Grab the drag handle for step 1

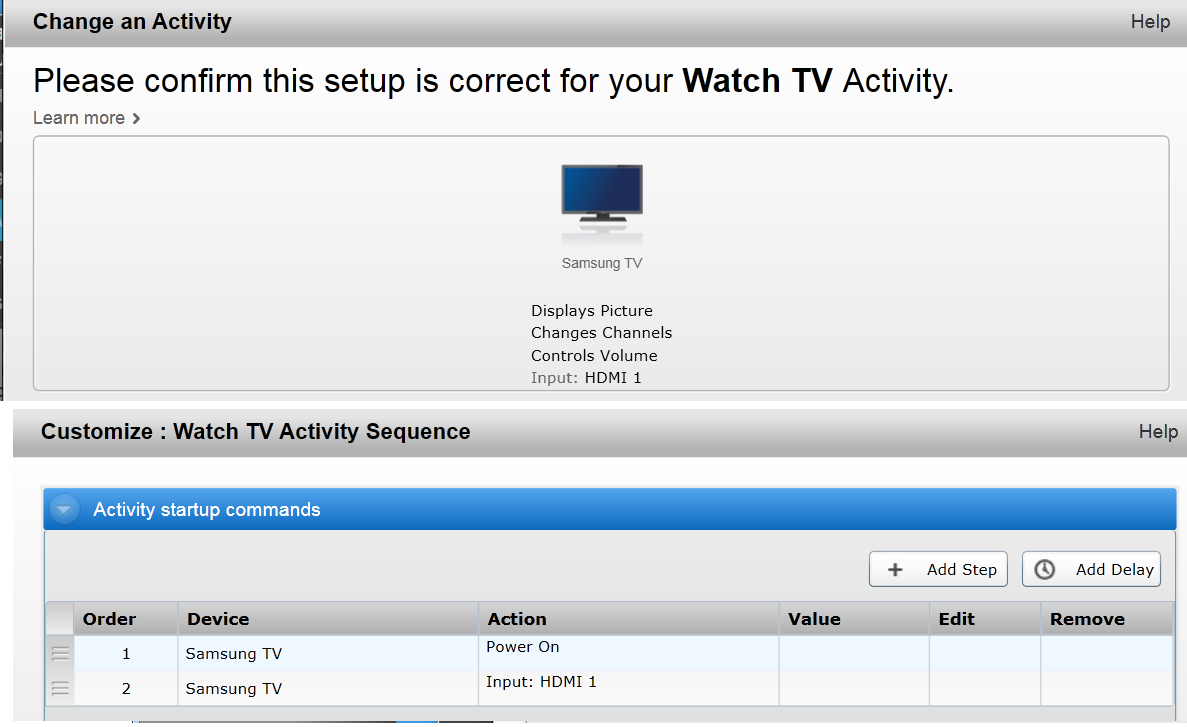pos(60,654)
